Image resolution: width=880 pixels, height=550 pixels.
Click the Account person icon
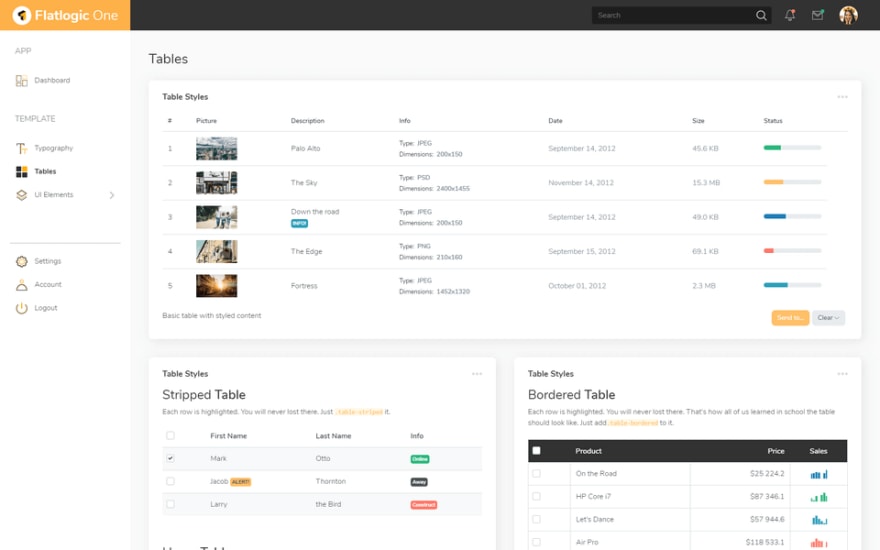(x=21, y=285)
